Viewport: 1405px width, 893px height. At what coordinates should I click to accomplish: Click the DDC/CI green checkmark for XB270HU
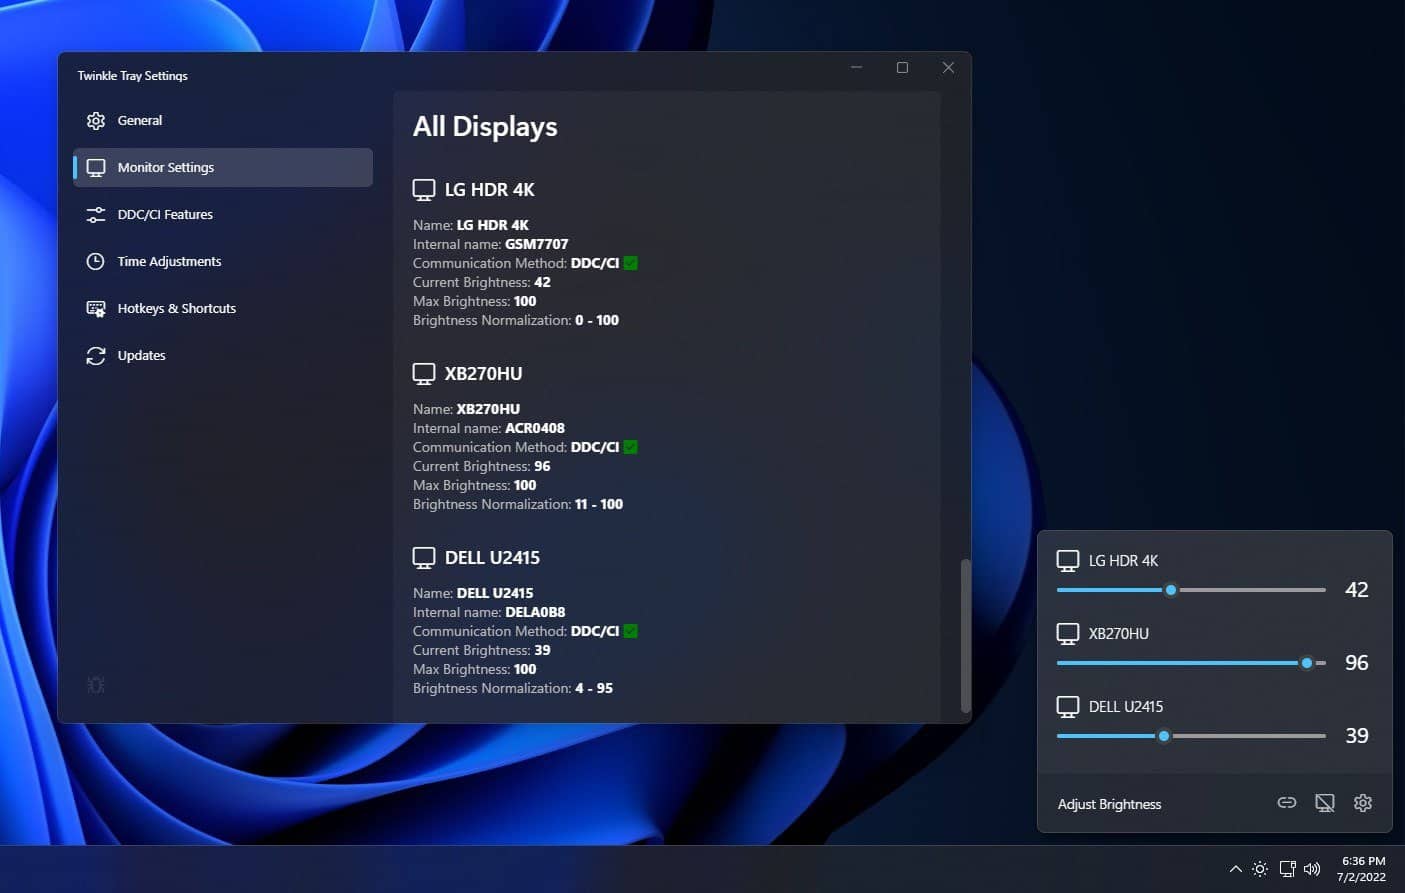630,447
